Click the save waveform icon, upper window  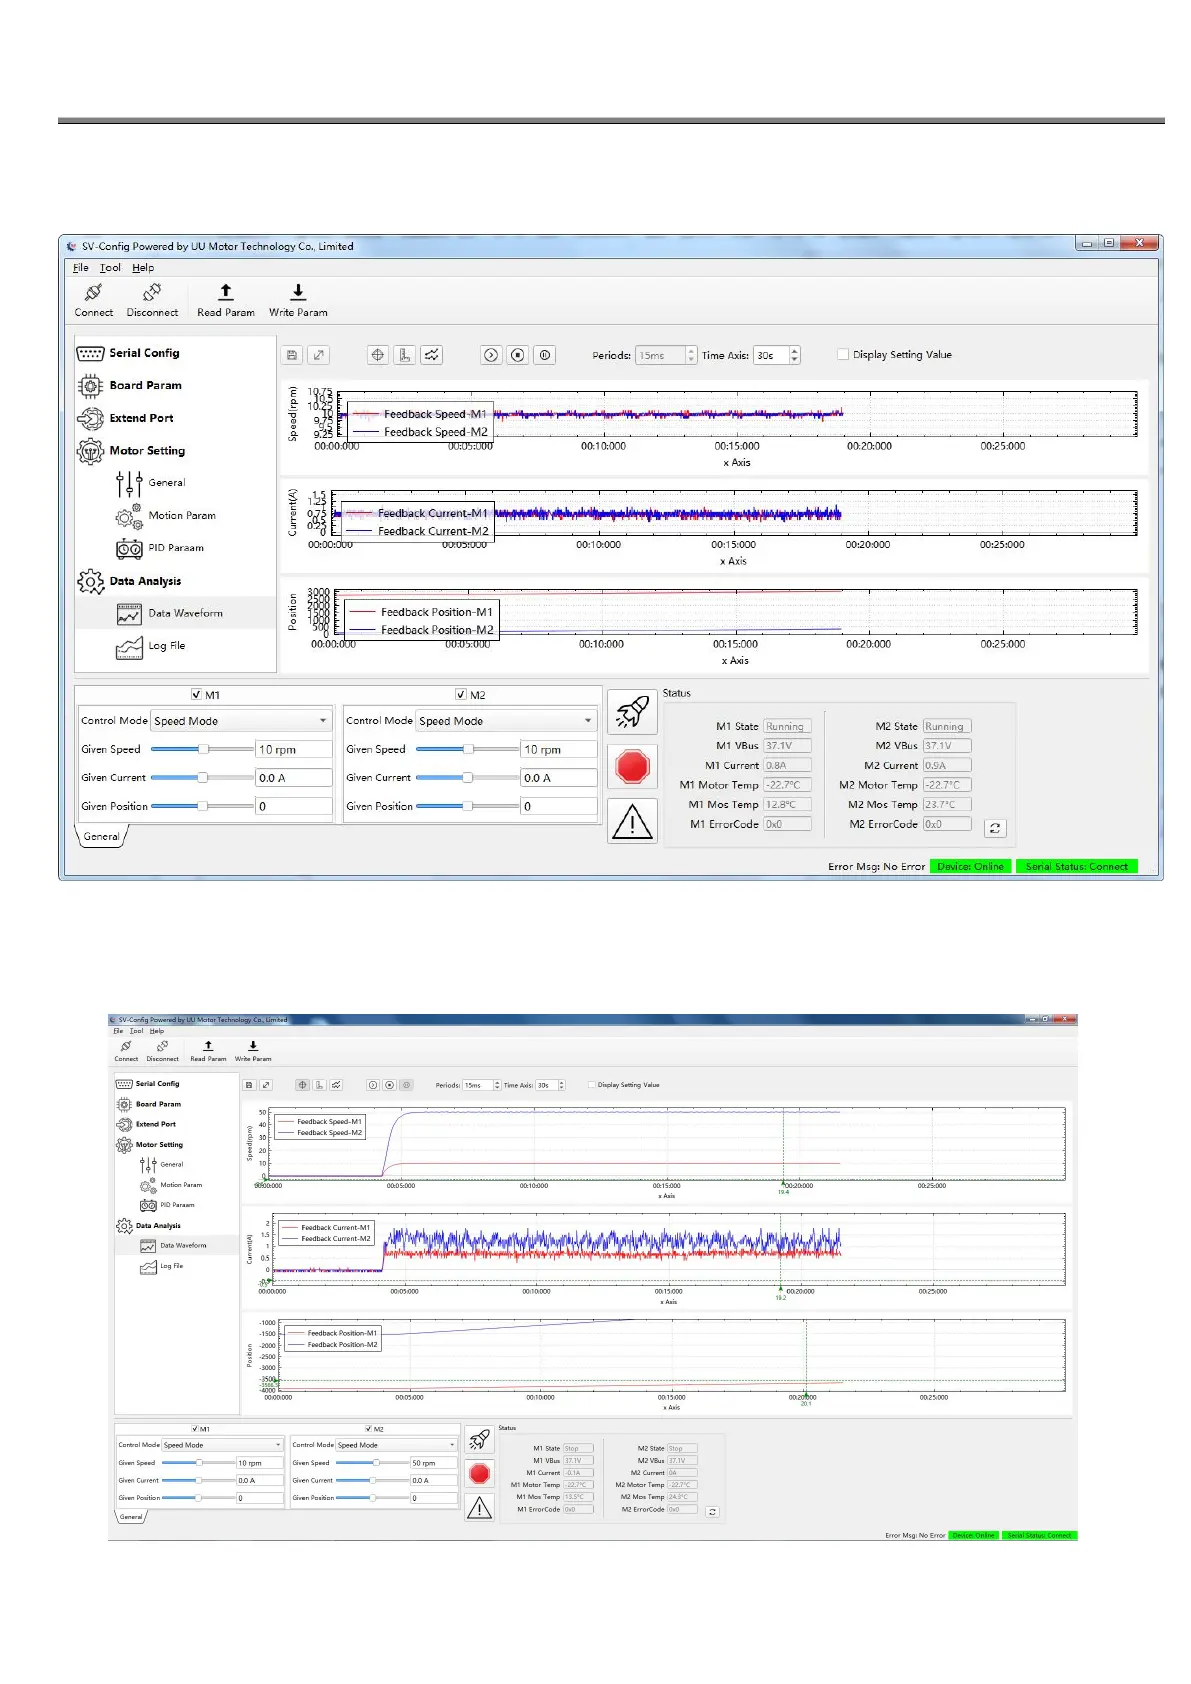[x=291, y=355]
